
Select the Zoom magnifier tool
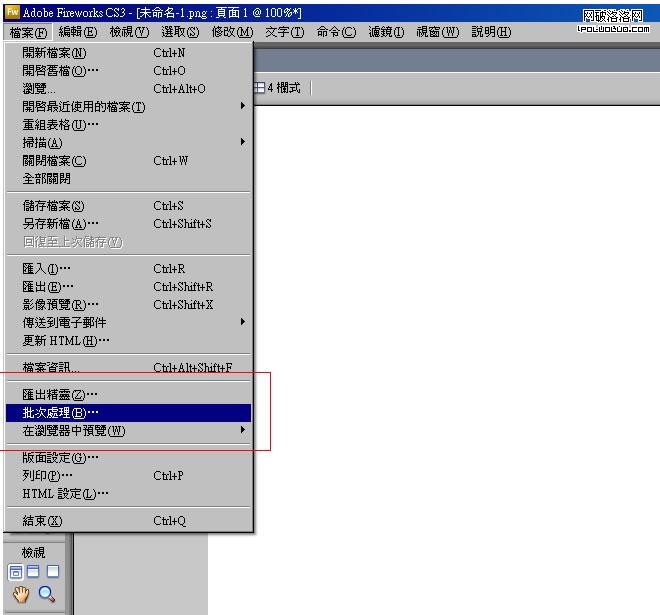[x=47, y=594]
